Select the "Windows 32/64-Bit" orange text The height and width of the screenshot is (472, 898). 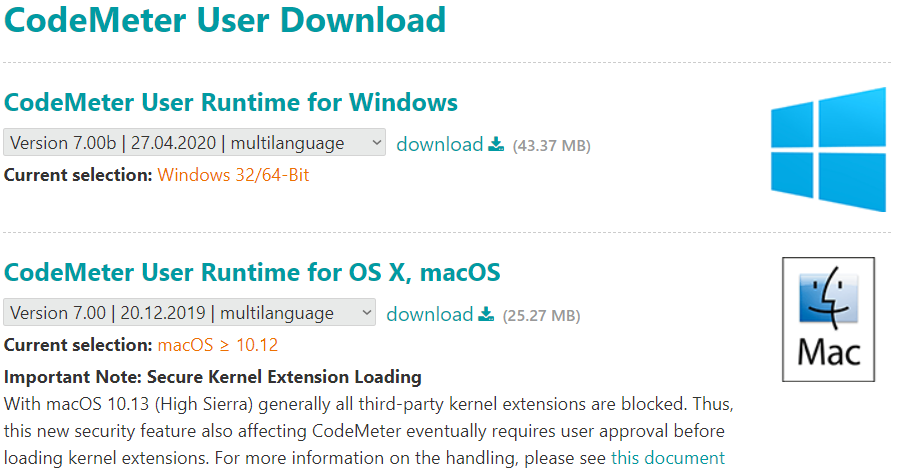click(x=234, y=175)
